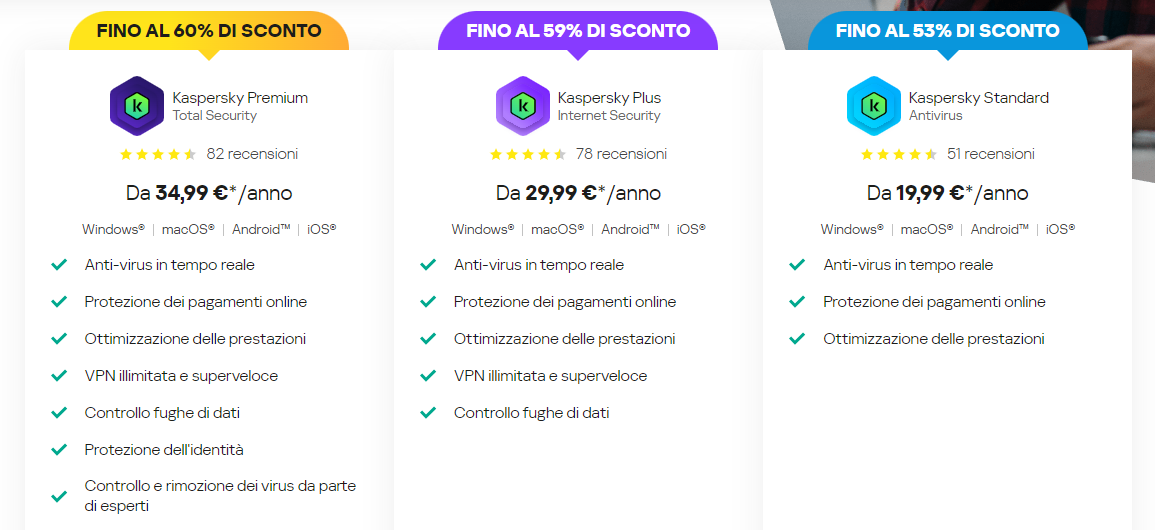
Task: Click the 60% di sconto banner
Action: click(x=208, y=31)
